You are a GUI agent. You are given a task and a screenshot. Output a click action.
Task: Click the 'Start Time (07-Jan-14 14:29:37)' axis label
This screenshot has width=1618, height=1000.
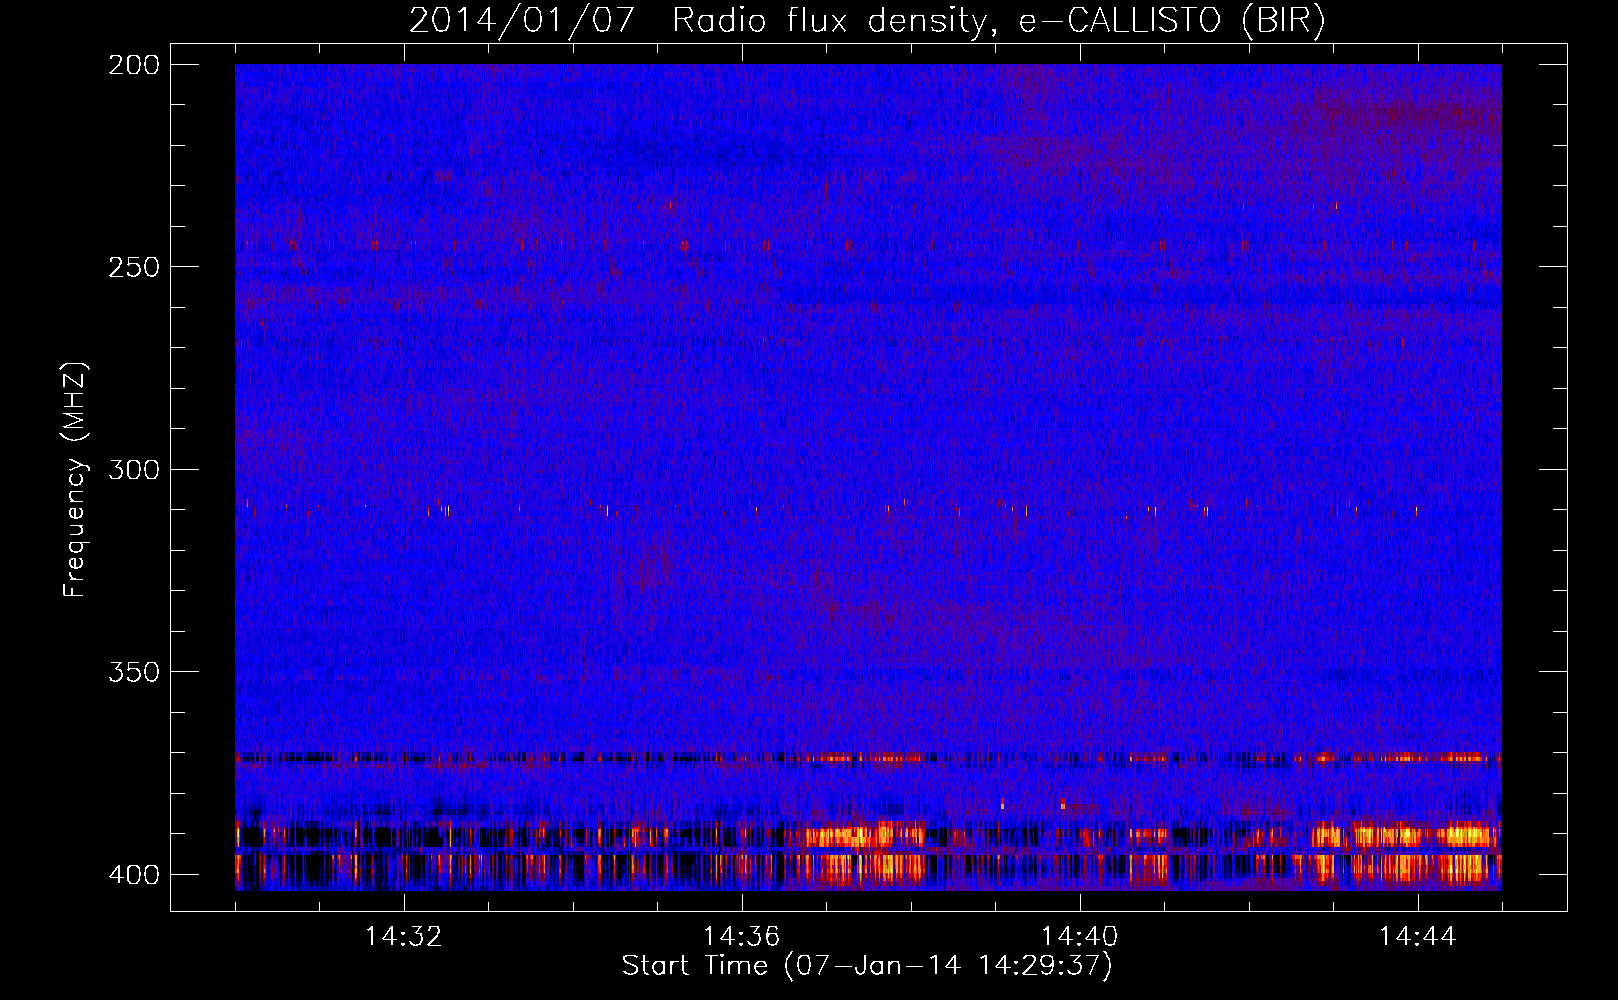point(867,966)
